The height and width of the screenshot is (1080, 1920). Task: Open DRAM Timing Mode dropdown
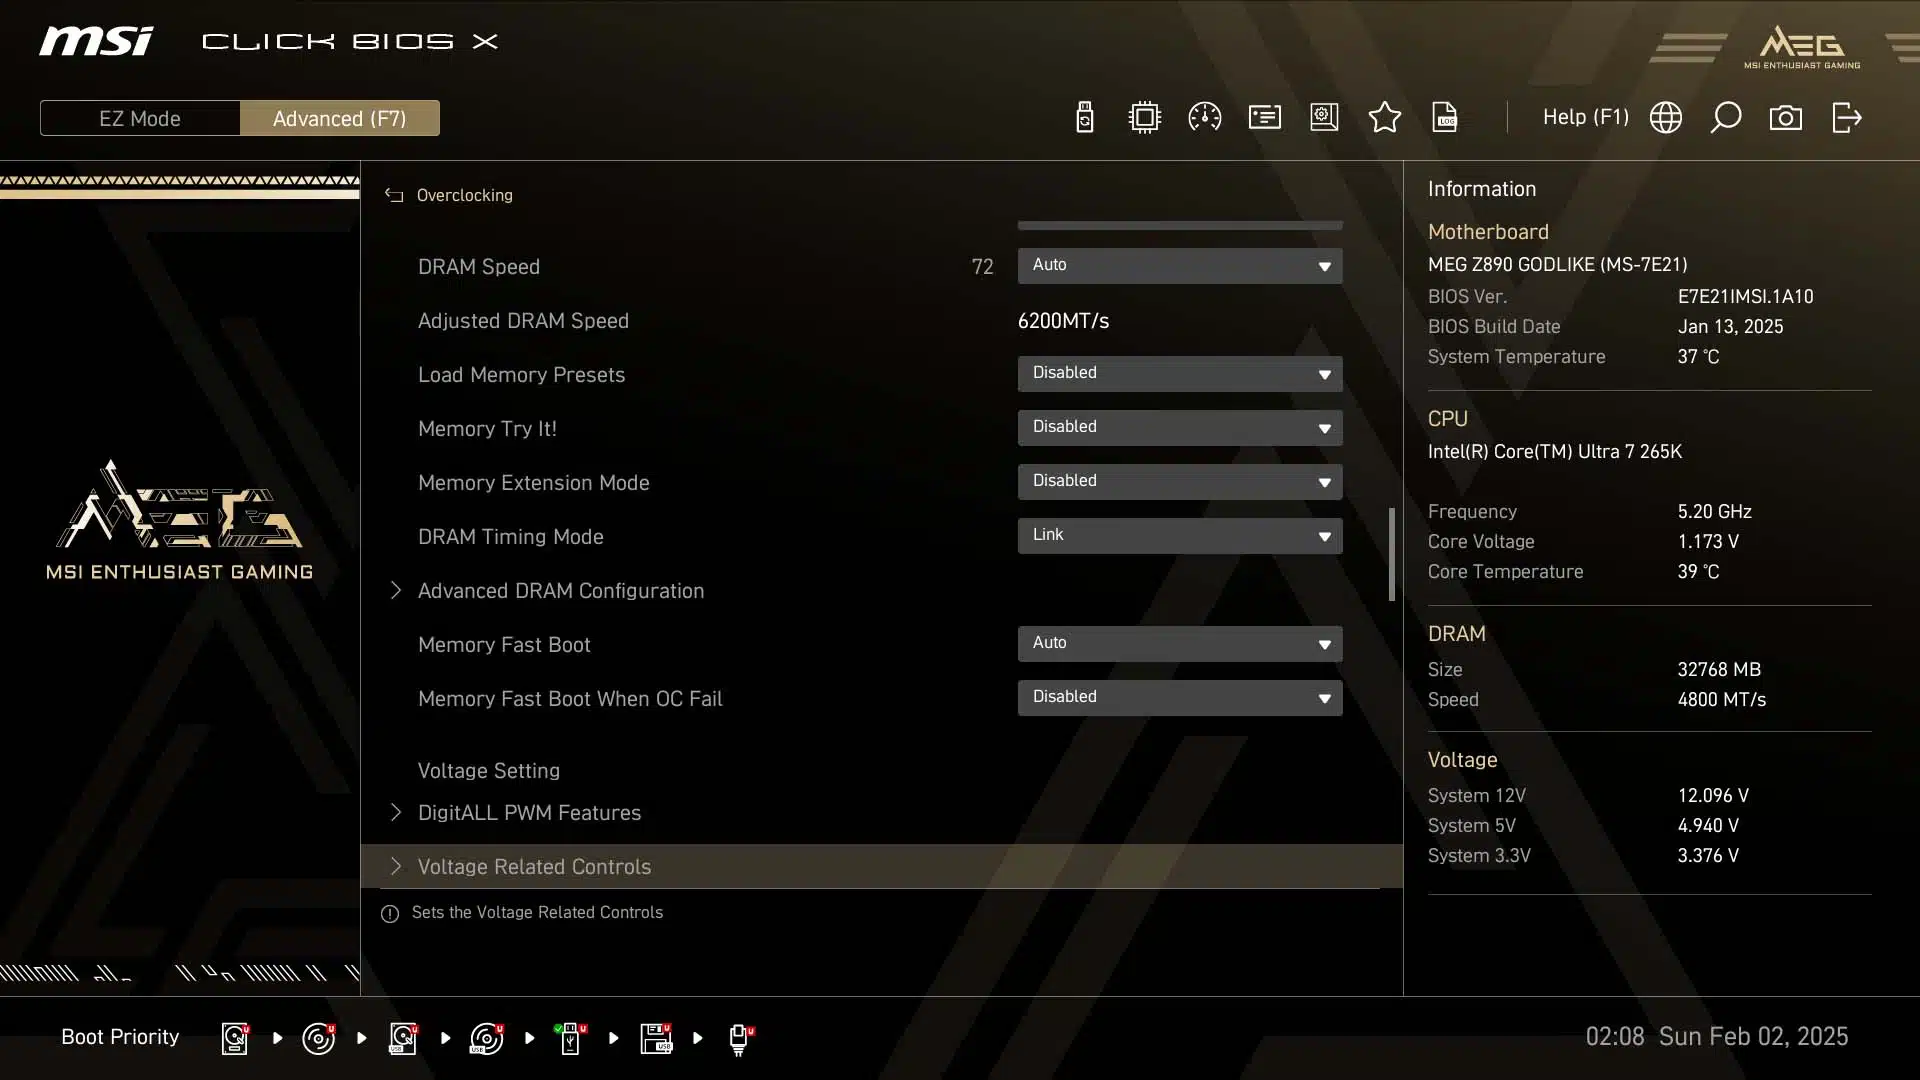(x=1180, y=535)
